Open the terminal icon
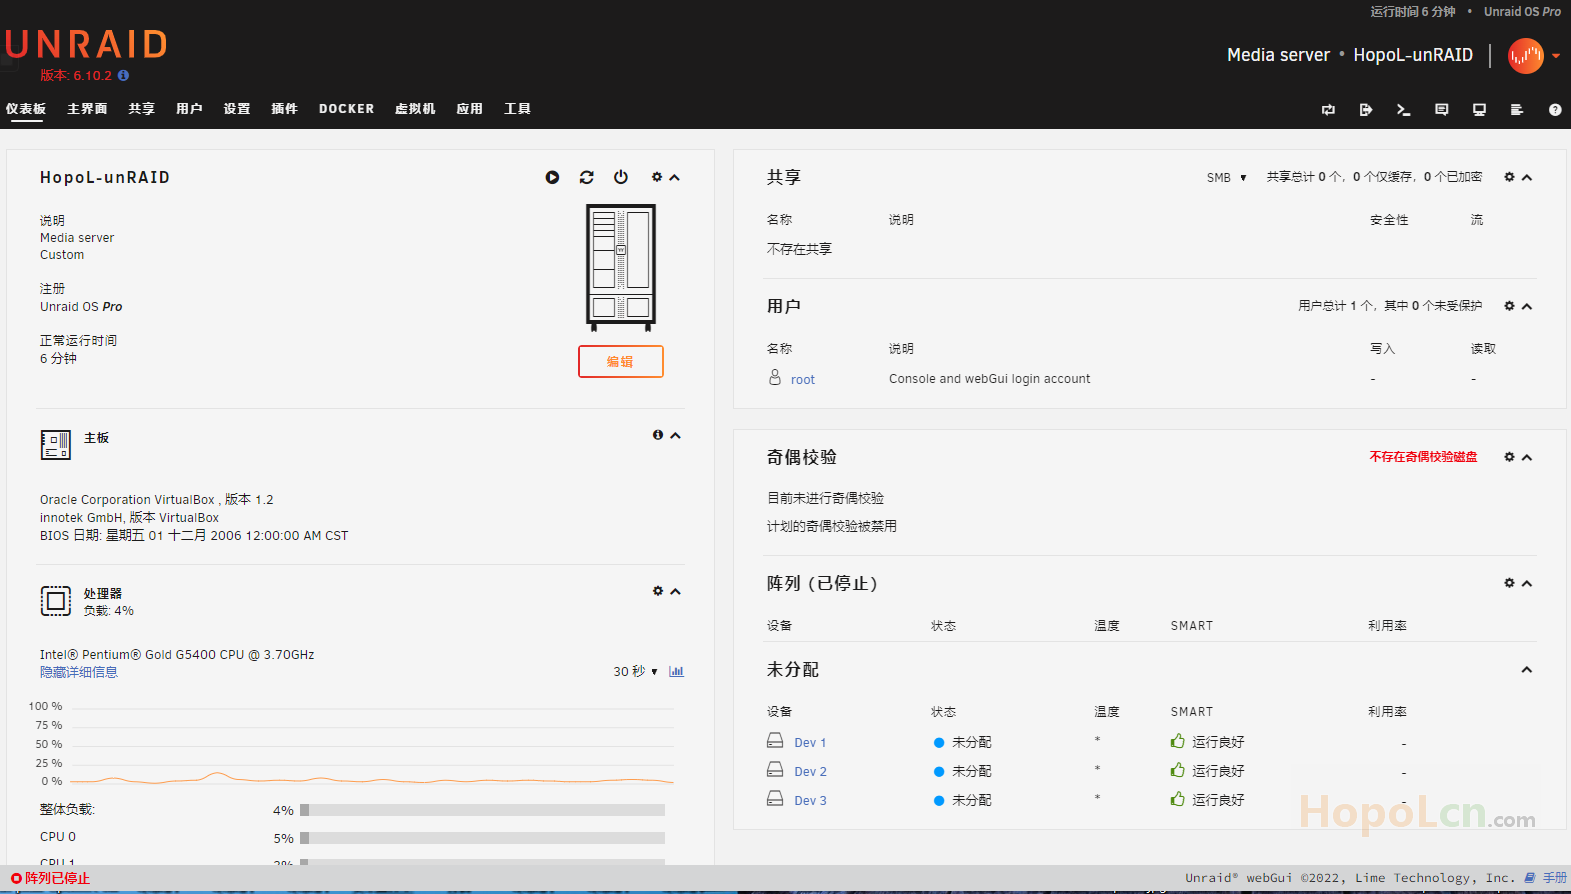The image size is (1571, 894). [x=1404, y=110]
